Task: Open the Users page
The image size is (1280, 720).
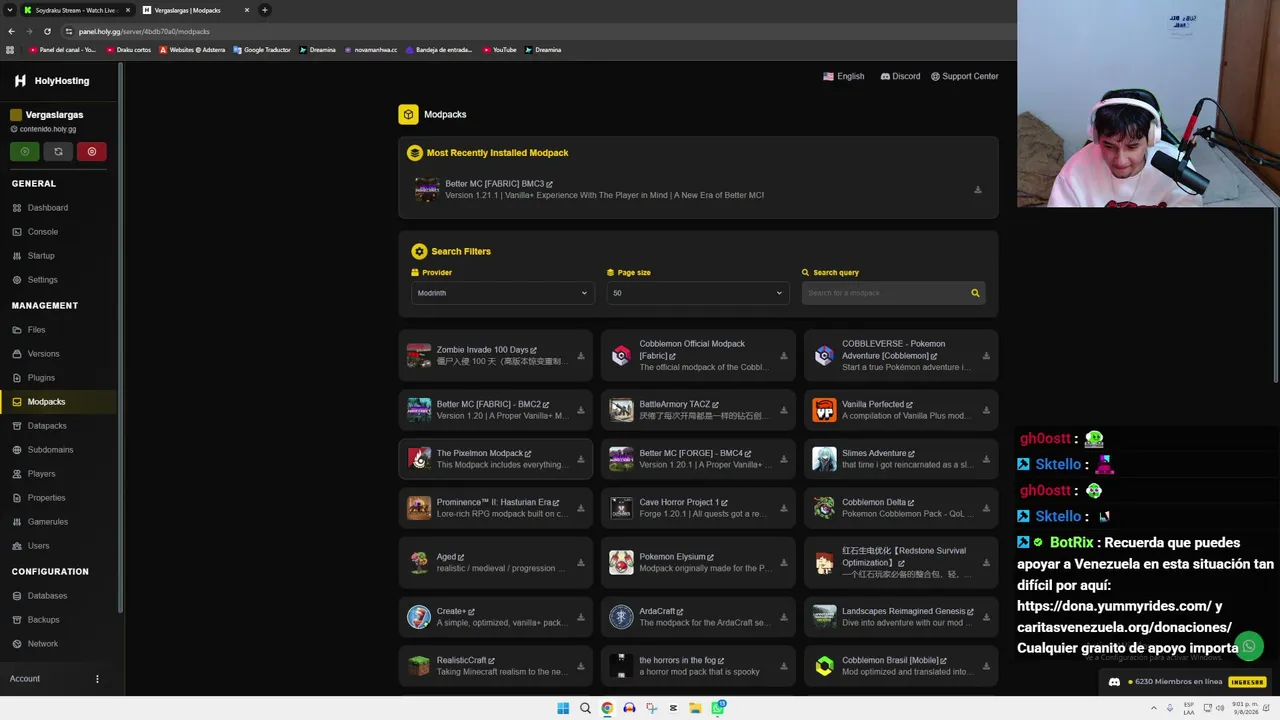Action: pyautogui.click(x=38, y=546)
